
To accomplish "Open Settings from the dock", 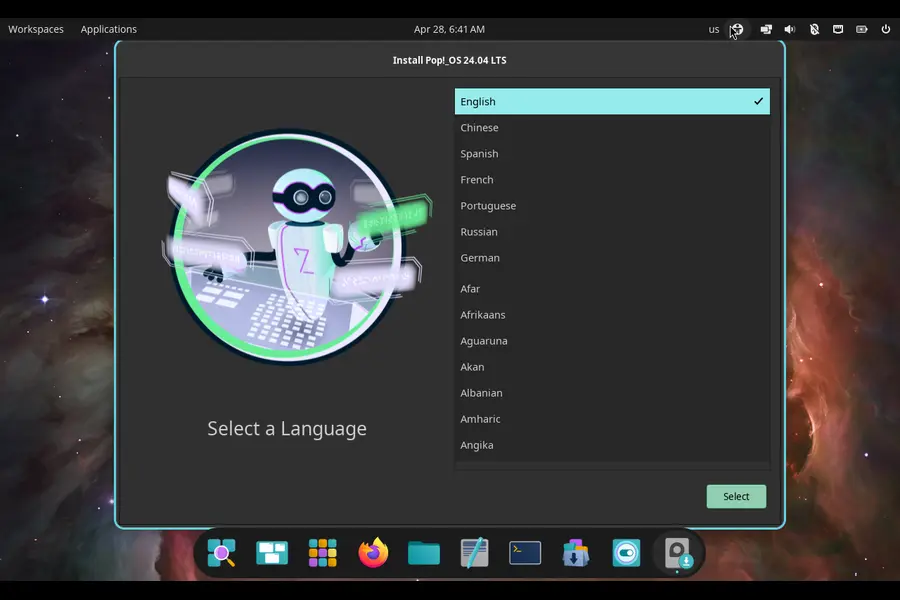I will 626,552.
